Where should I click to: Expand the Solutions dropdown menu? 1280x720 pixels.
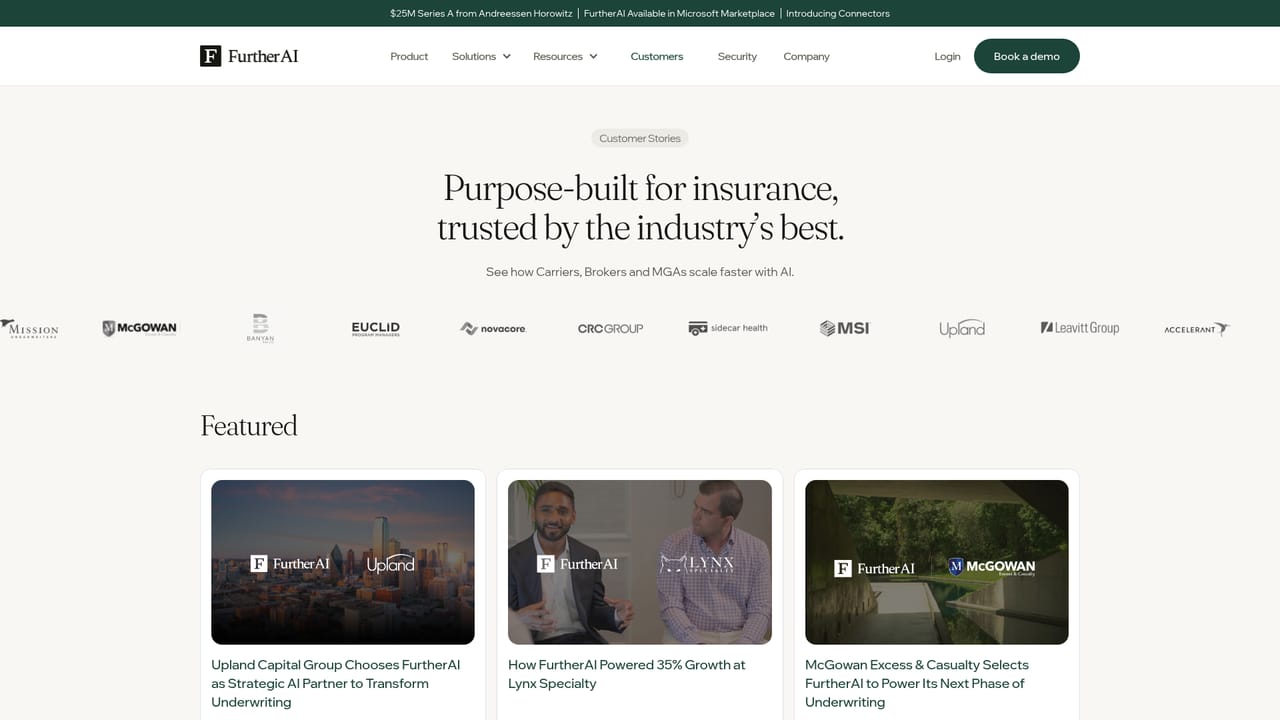481,57
